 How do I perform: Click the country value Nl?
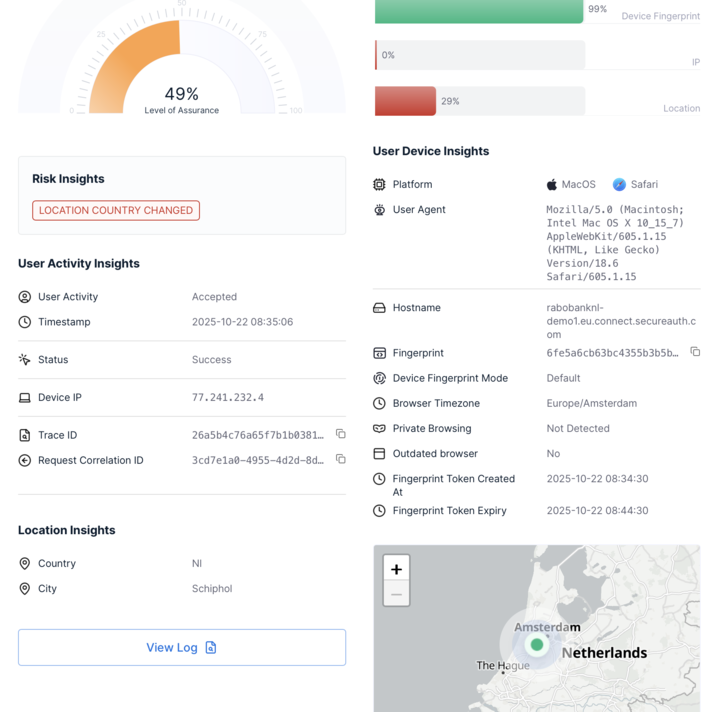(x=197, y=563)
